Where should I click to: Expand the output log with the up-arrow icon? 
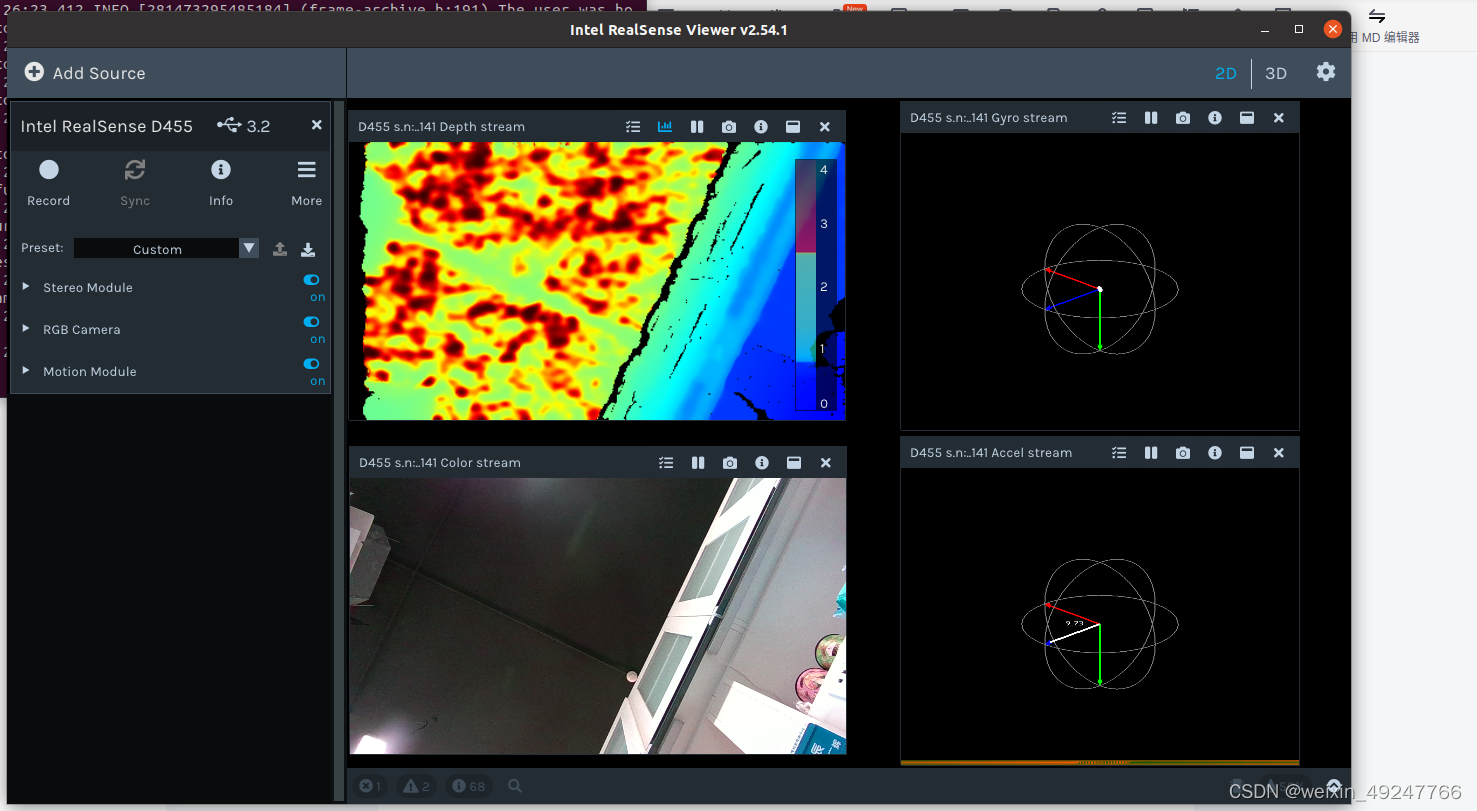pos(1333,786)
